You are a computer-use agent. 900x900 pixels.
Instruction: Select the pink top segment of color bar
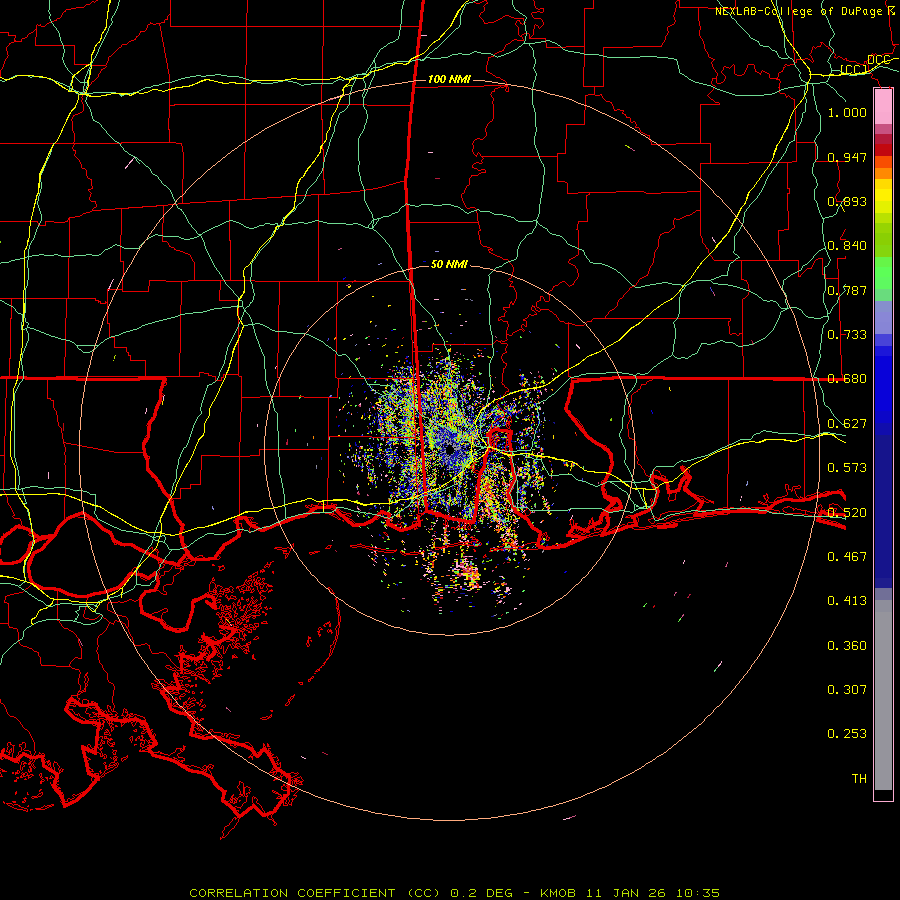pyautogui.click(x=883, y=107)
